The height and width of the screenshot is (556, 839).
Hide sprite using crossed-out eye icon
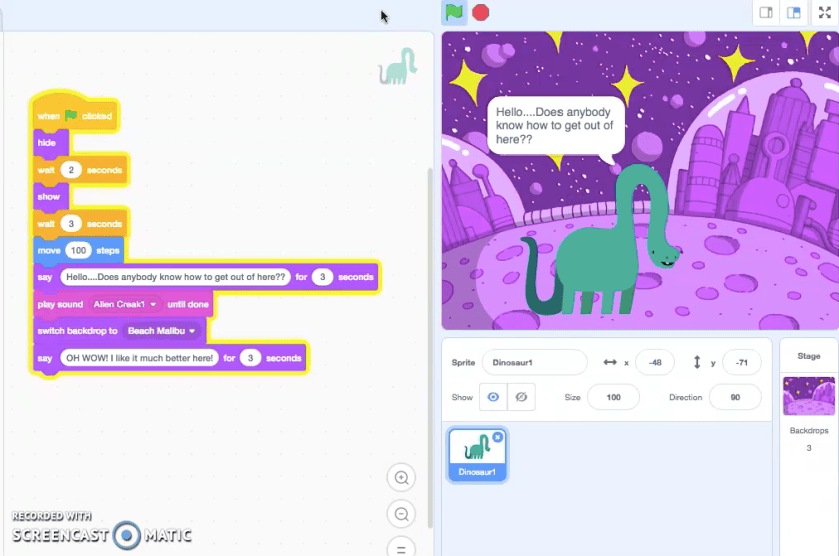point(521,397)
